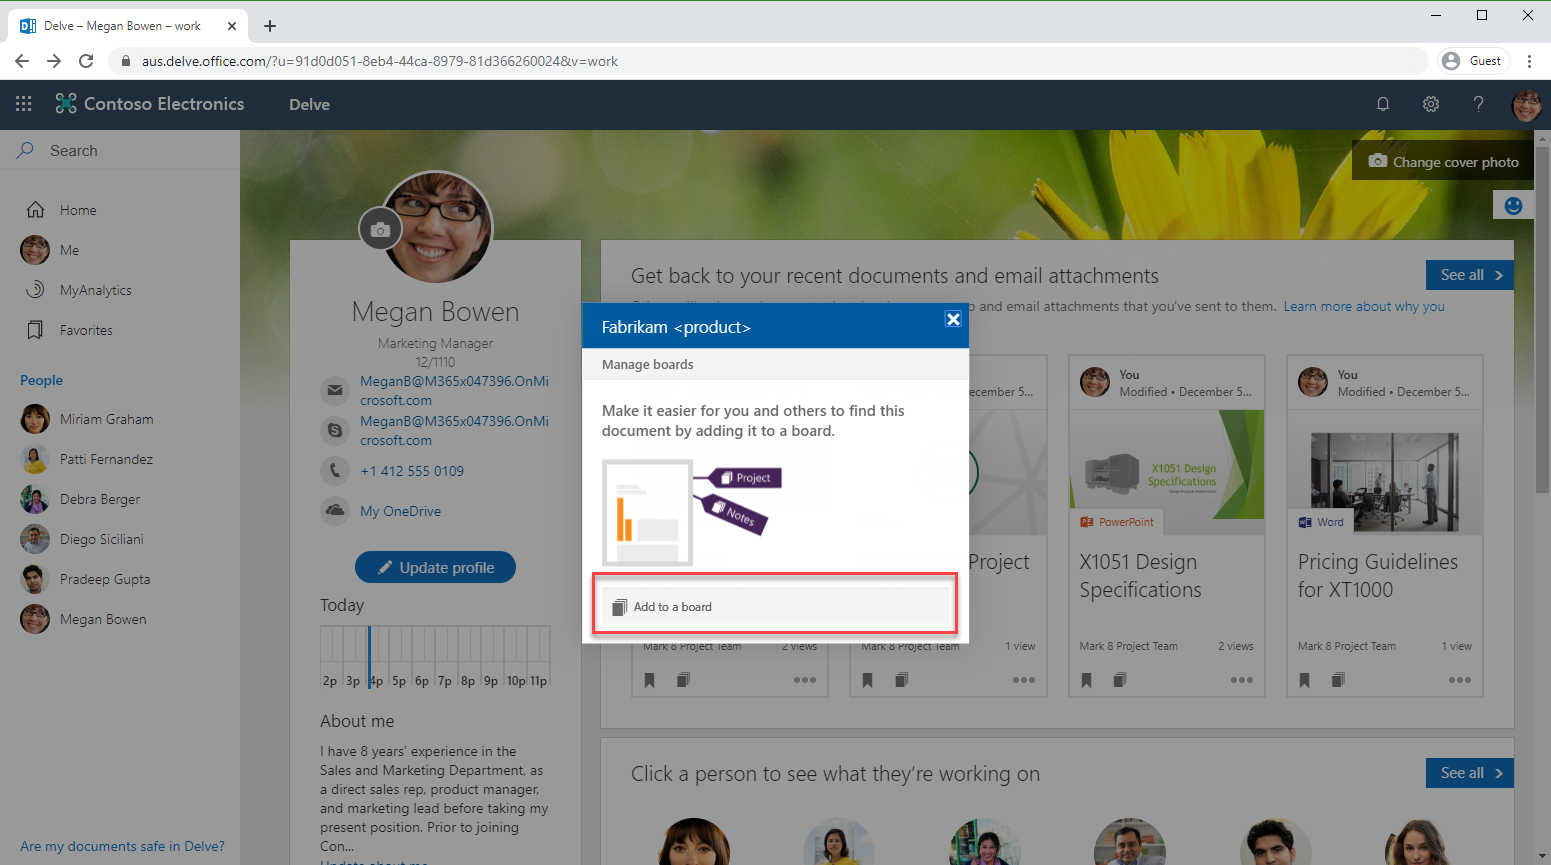Screen dimensions: 1551x865
Task: Click the Update profile button
Action: click(435, 567)
